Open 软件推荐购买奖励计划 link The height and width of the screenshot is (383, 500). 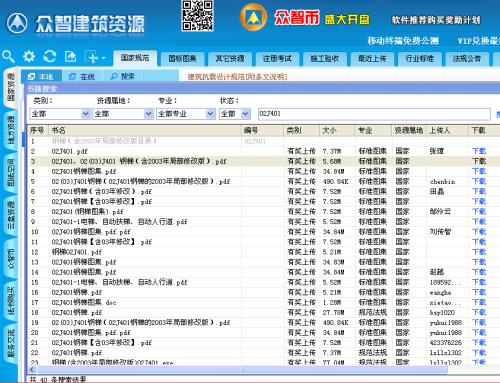(x=436, y=20)
